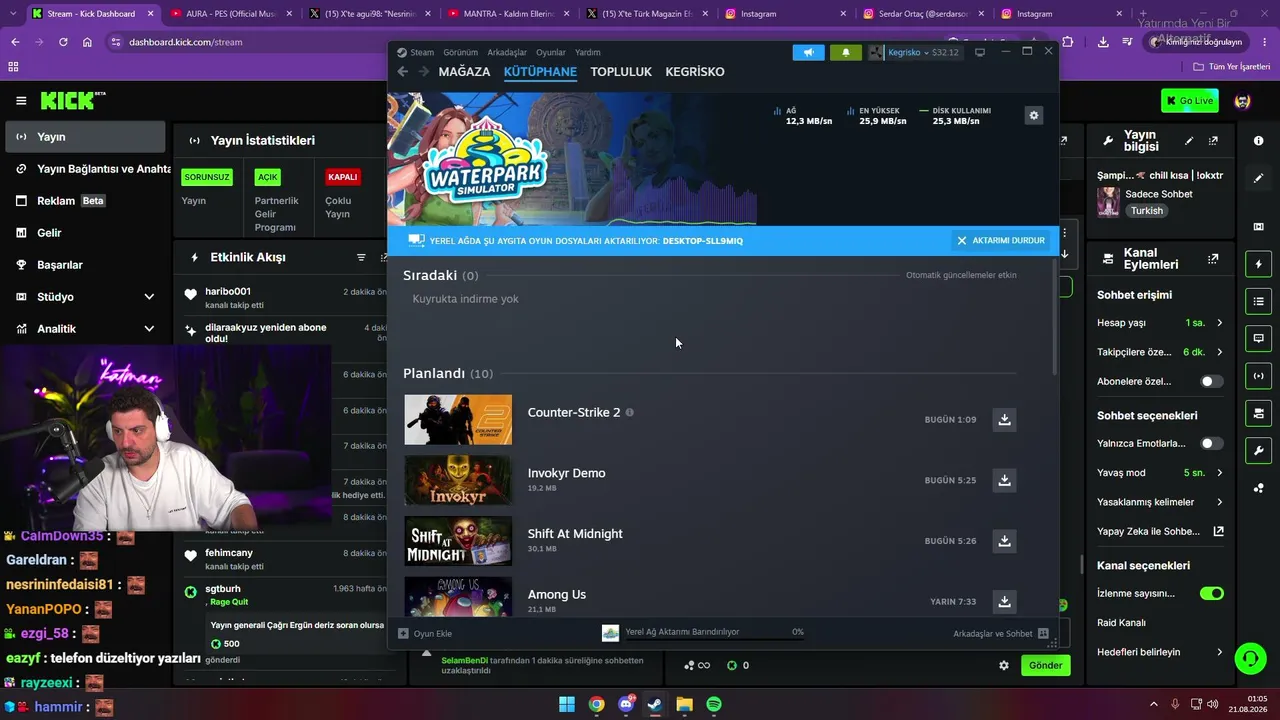Open Steam Big Picture mode icon
This screenshot has width=1280, height=720.
click(980, 52)
